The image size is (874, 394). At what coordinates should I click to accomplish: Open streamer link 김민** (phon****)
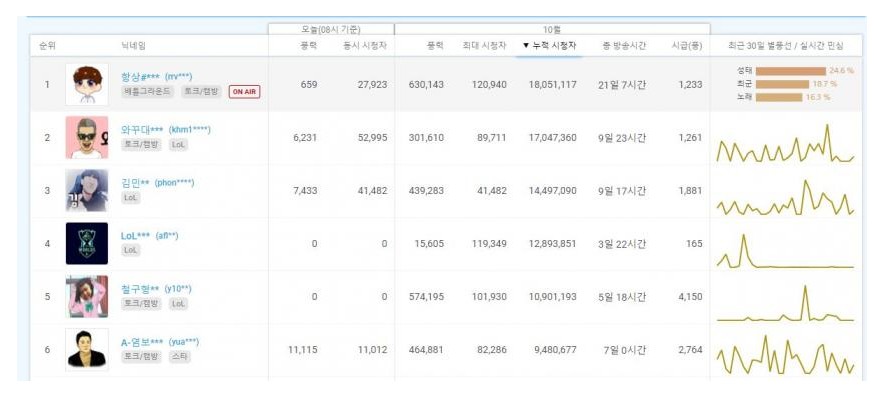pos(158,183)
